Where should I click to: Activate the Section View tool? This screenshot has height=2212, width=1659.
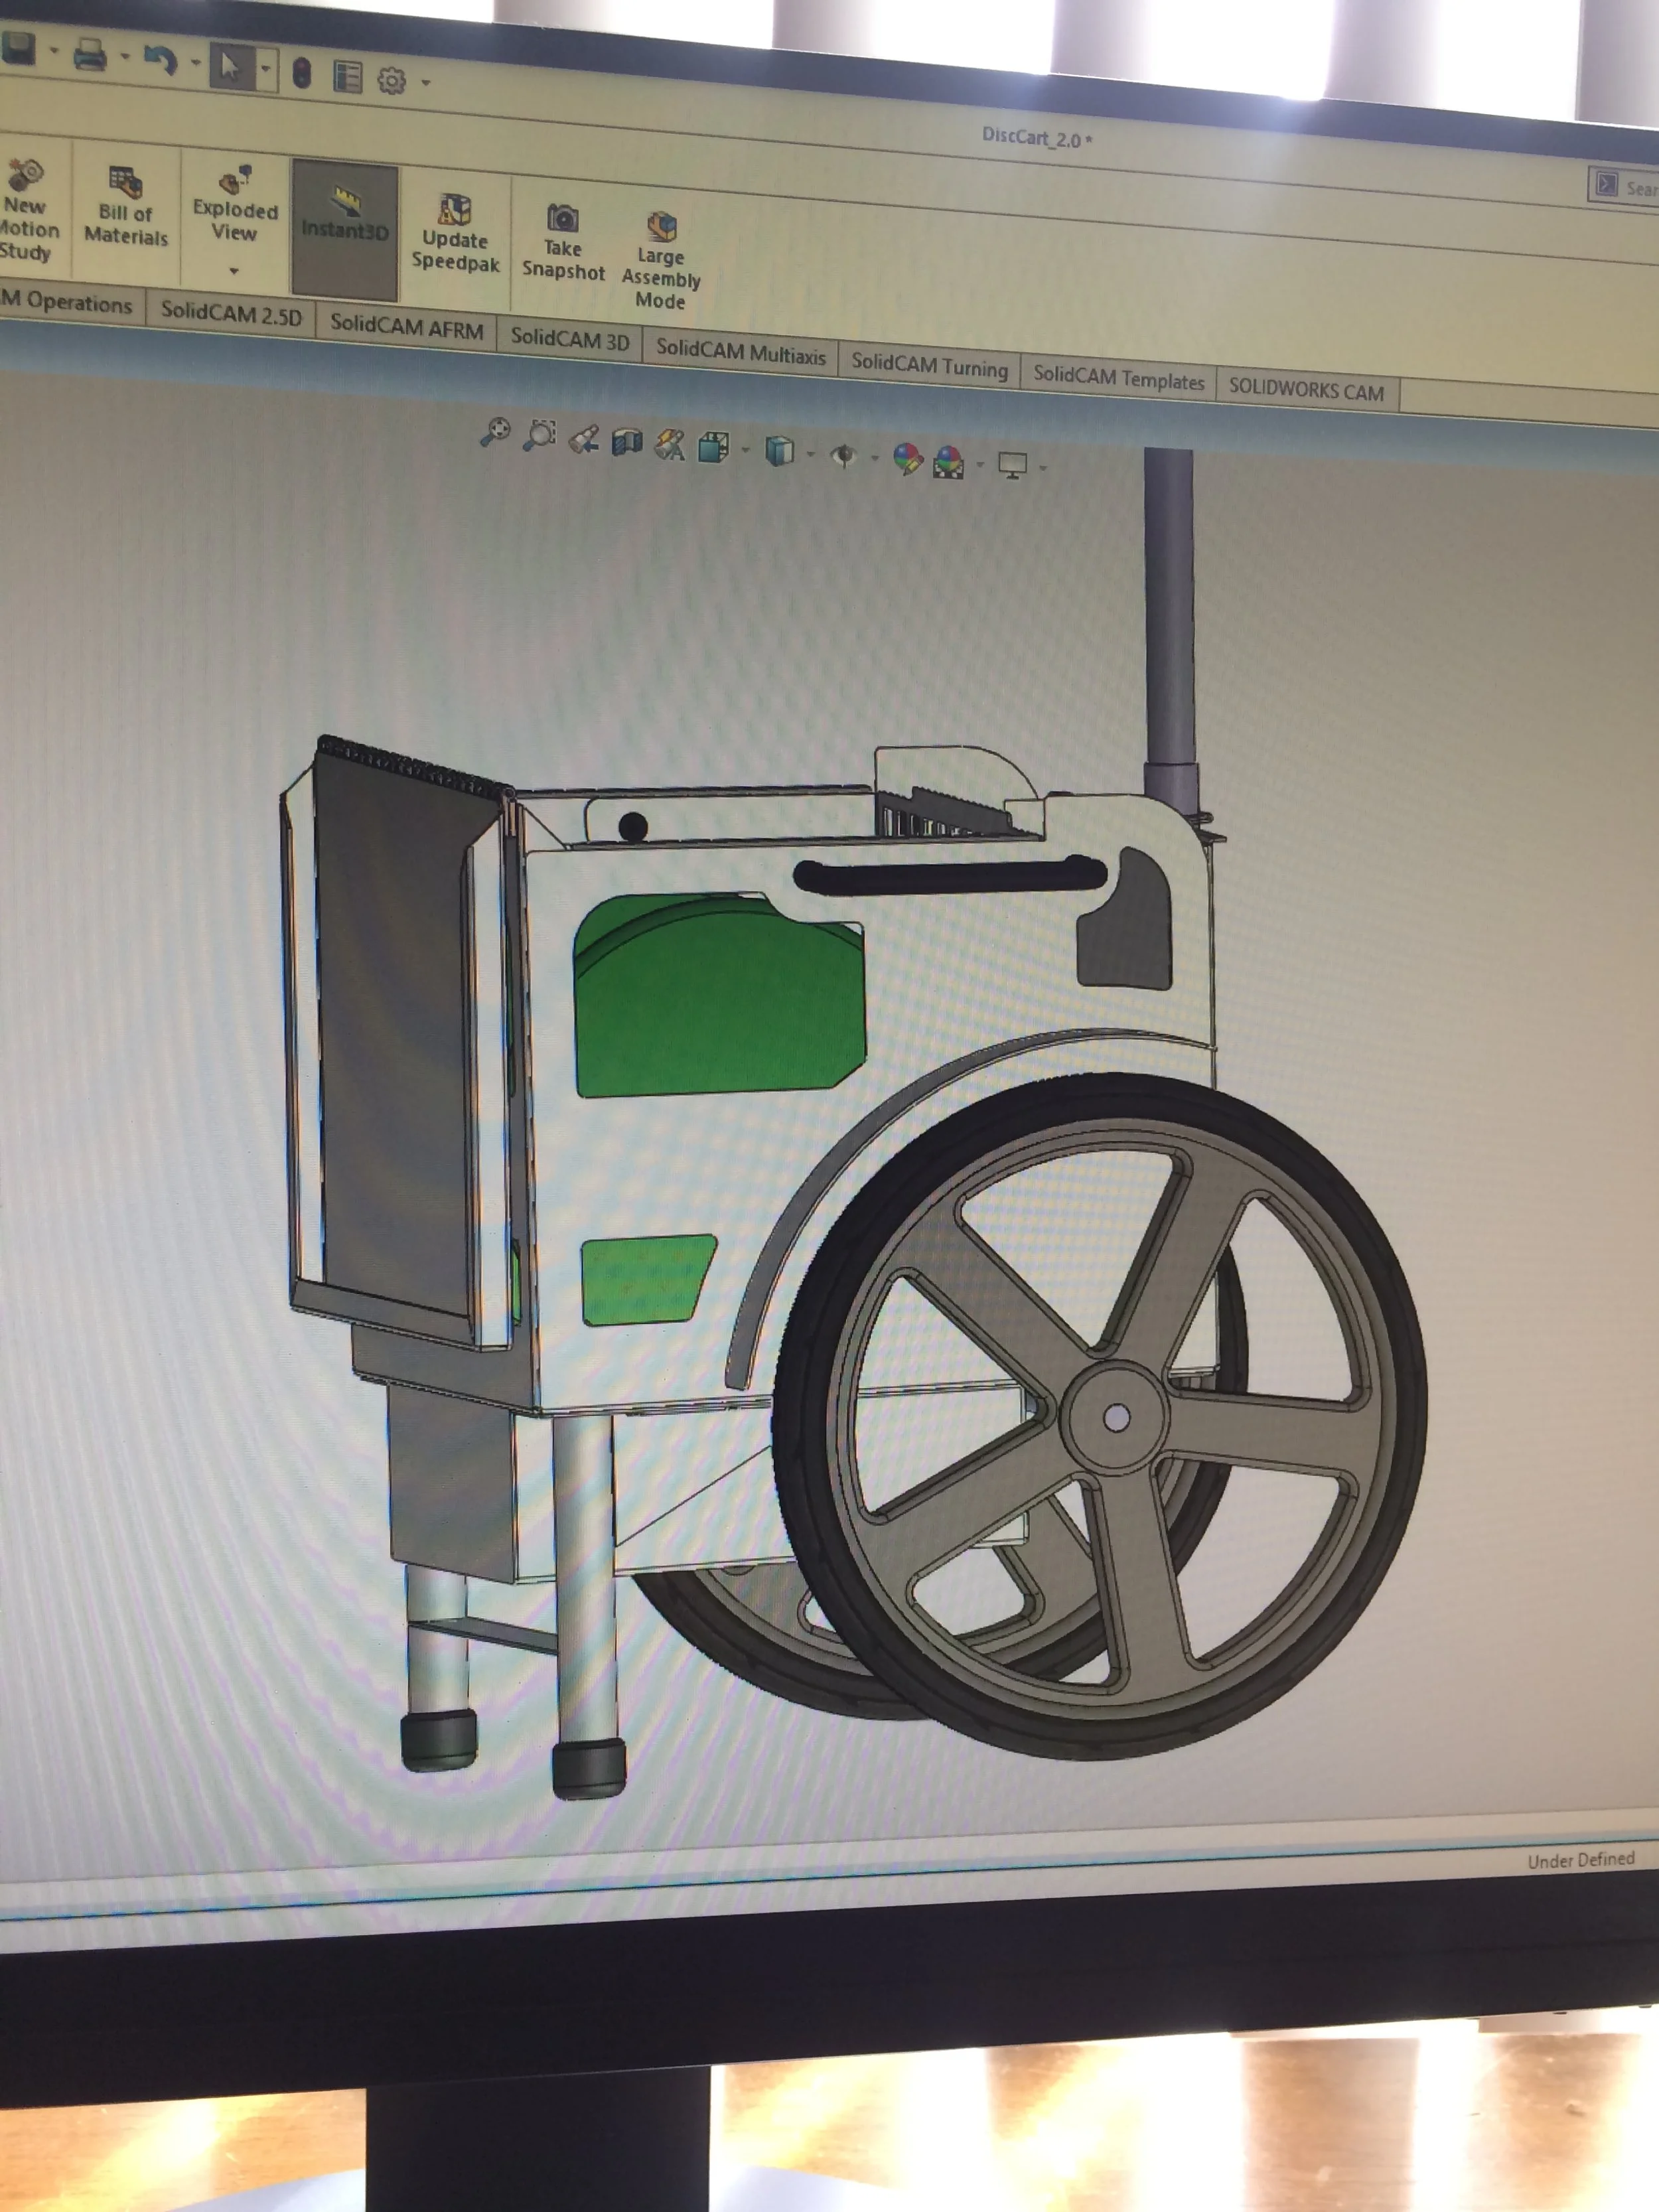(x=627, y=442)
